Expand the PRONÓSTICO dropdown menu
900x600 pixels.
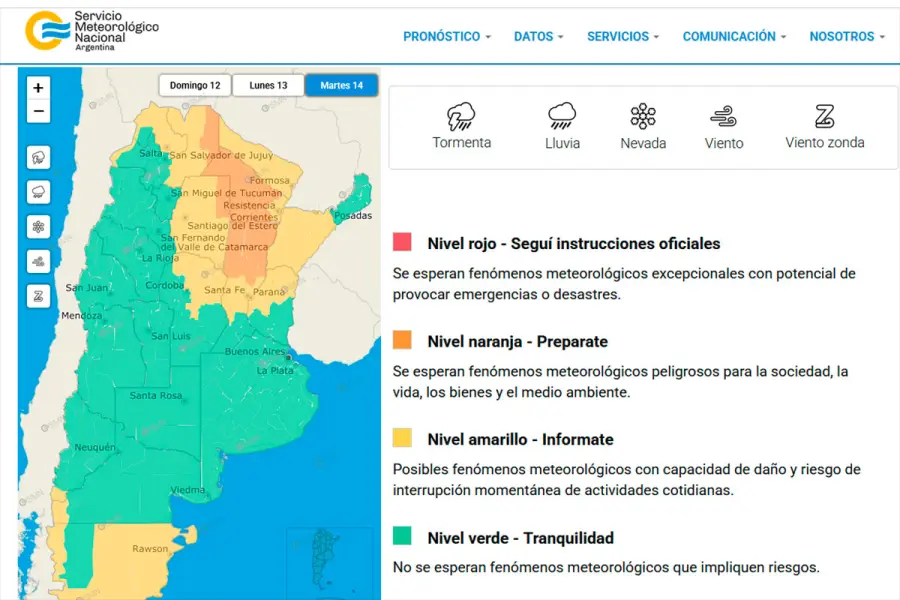(446, 36)
